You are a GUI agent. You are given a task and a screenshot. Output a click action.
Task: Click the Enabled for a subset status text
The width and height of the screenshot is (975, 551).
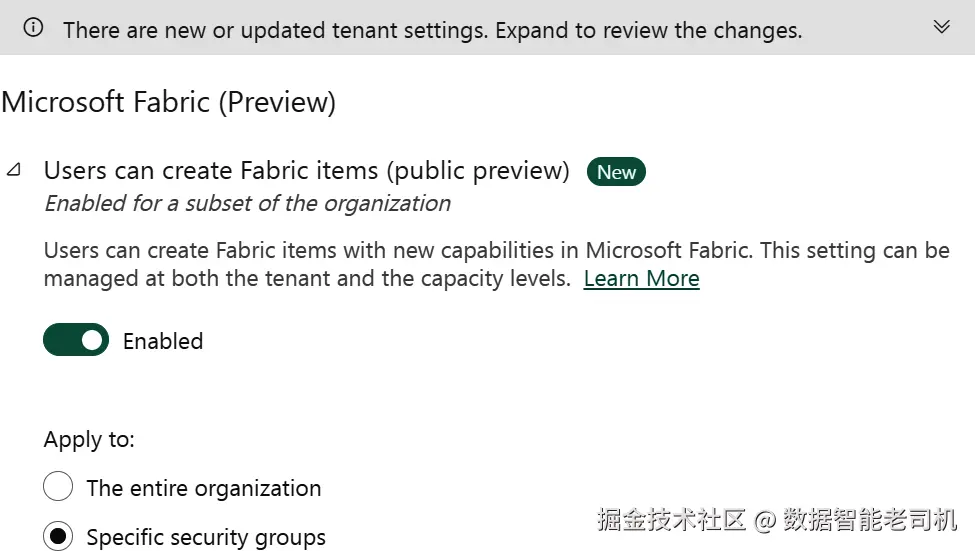coord(247,204)
